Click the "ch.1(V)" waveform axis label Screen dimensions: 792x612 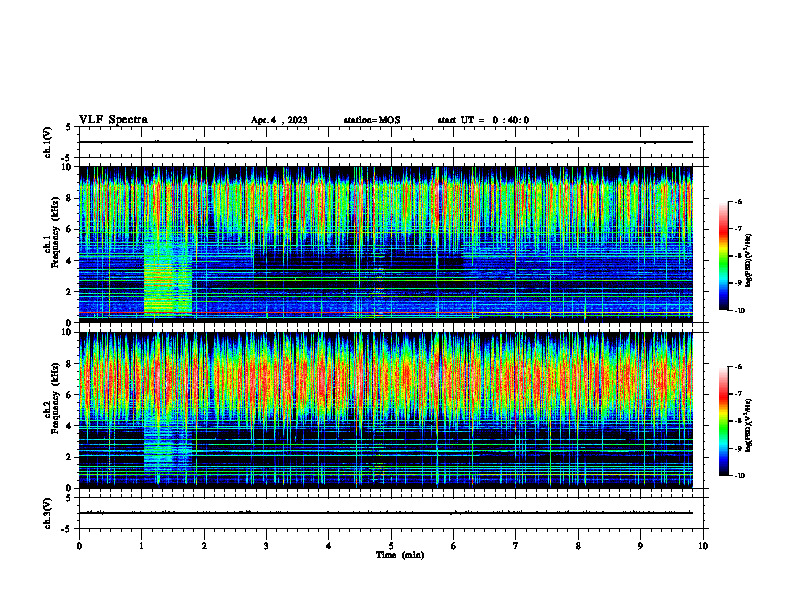point(47,142)
